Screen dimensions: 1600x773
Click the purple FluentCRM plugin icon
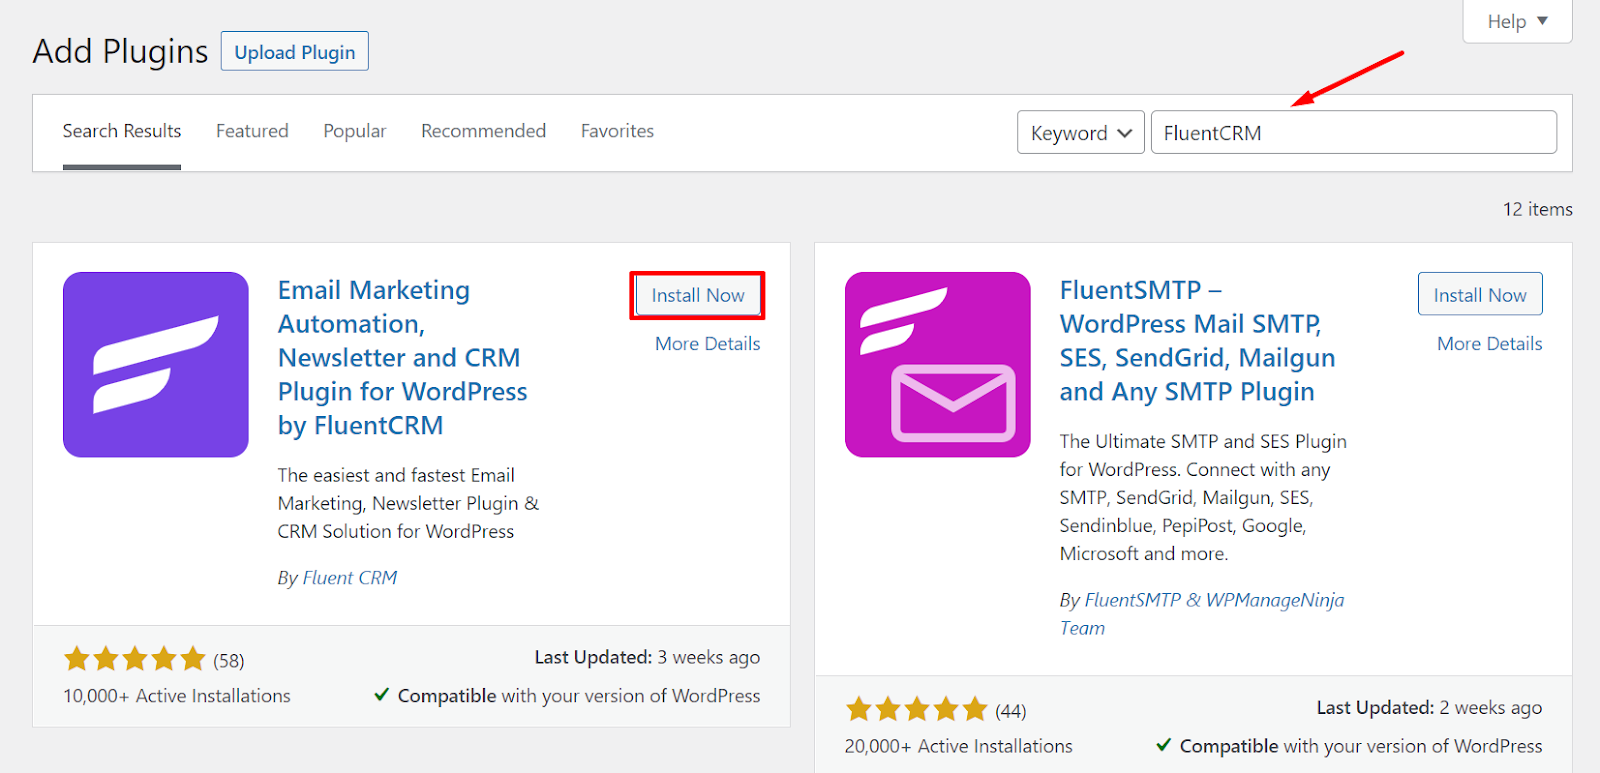[x=156, y=365]
